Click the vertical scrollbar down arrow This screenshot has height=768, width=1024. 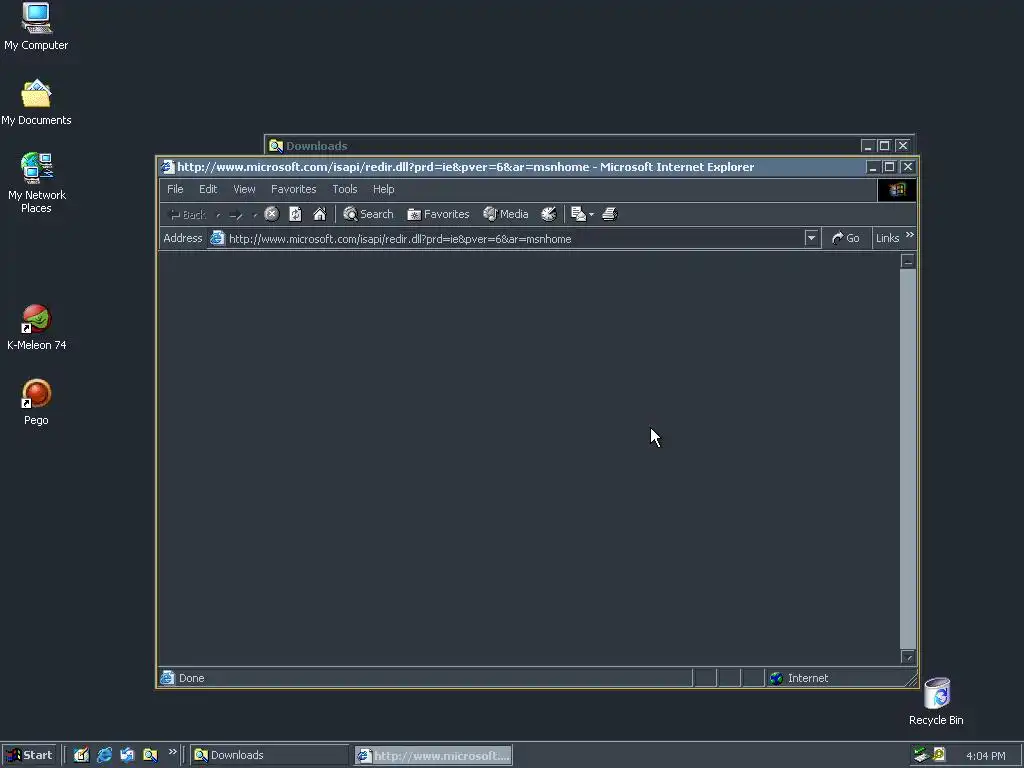click(x=908, y=656)
